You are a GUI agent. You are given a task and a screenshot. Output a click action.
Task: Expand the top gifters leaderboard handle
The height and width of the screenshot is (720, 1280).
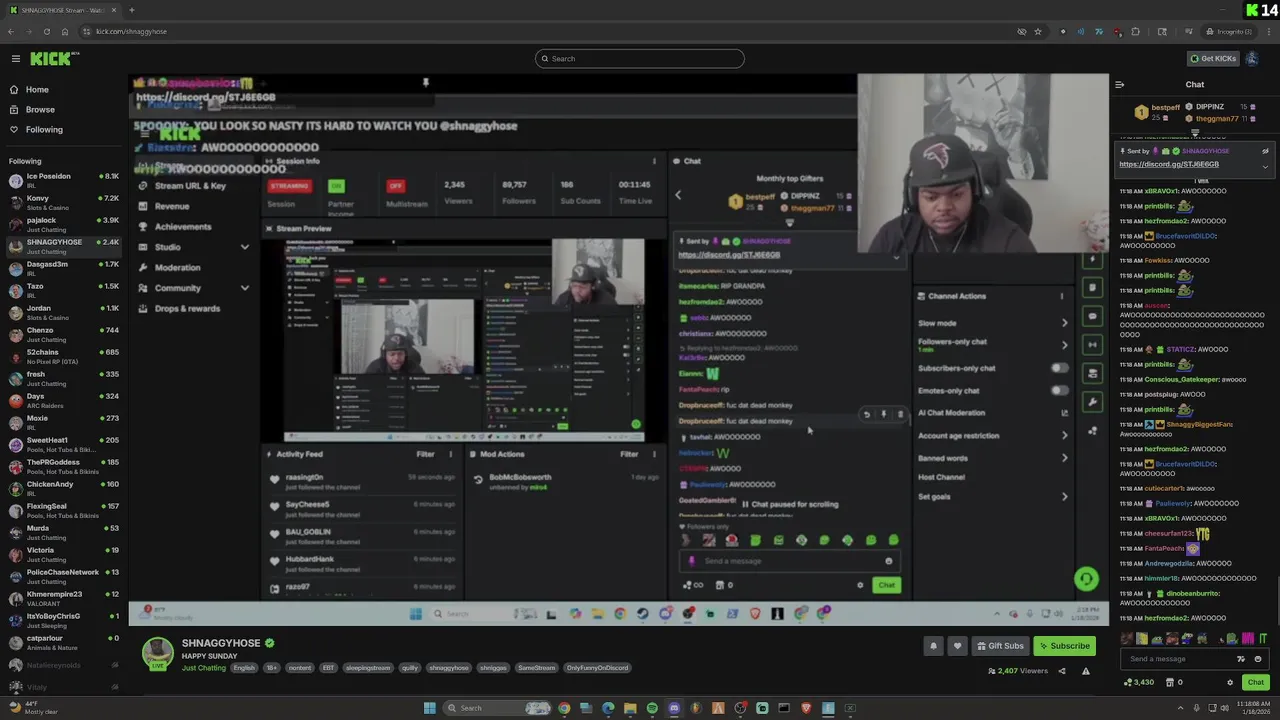click(1195, 132)
